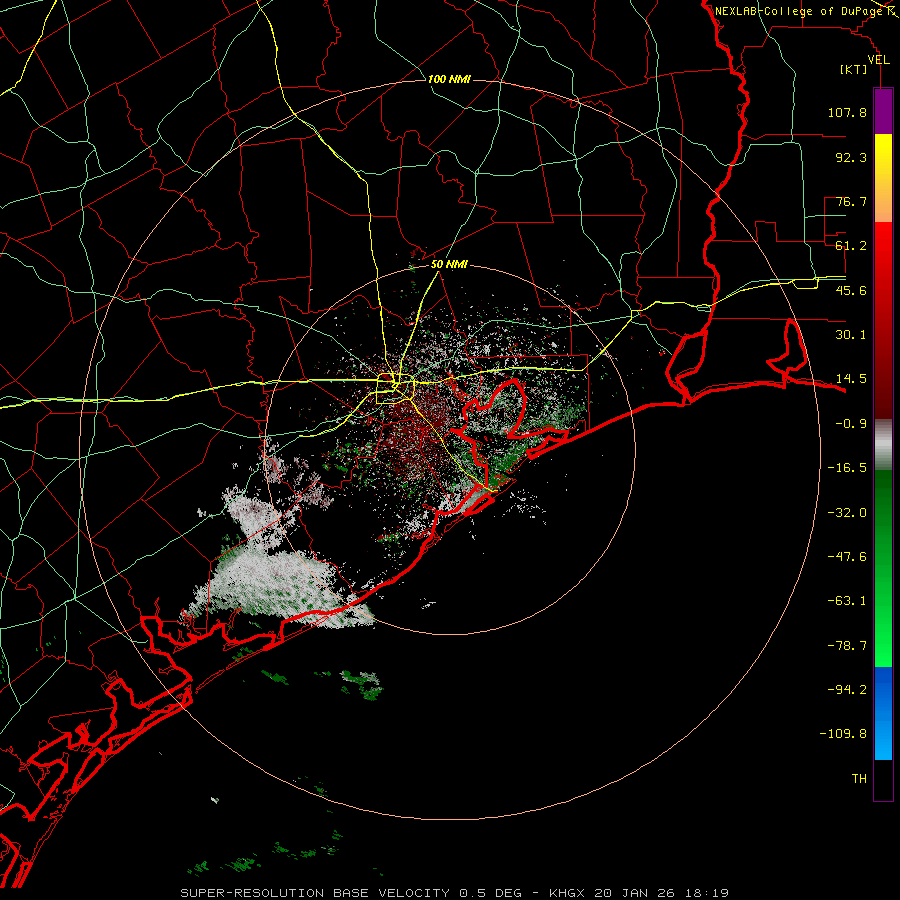Click the -78.7 velocity scale value
Image resolution: width=900 pixels, height=900 pixels.
pyautogui.click(x=847, y=646)
